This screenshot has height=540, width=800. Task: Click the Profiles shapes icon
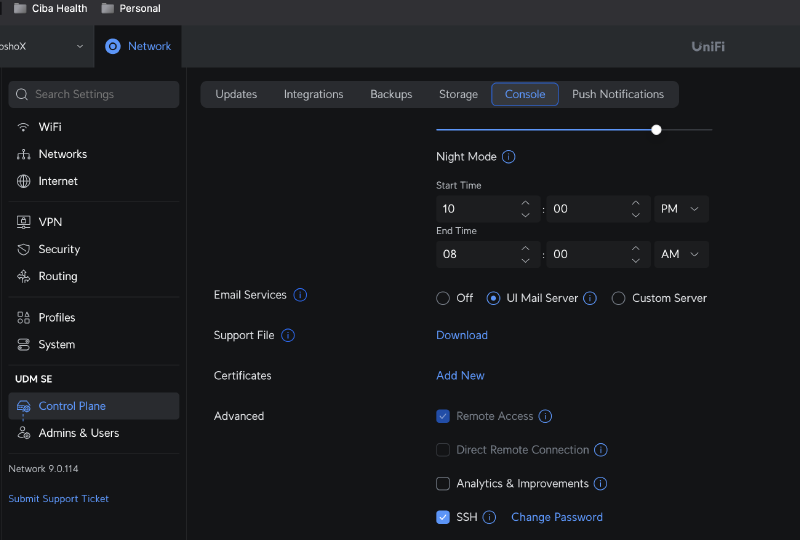(x=23, y=317)
